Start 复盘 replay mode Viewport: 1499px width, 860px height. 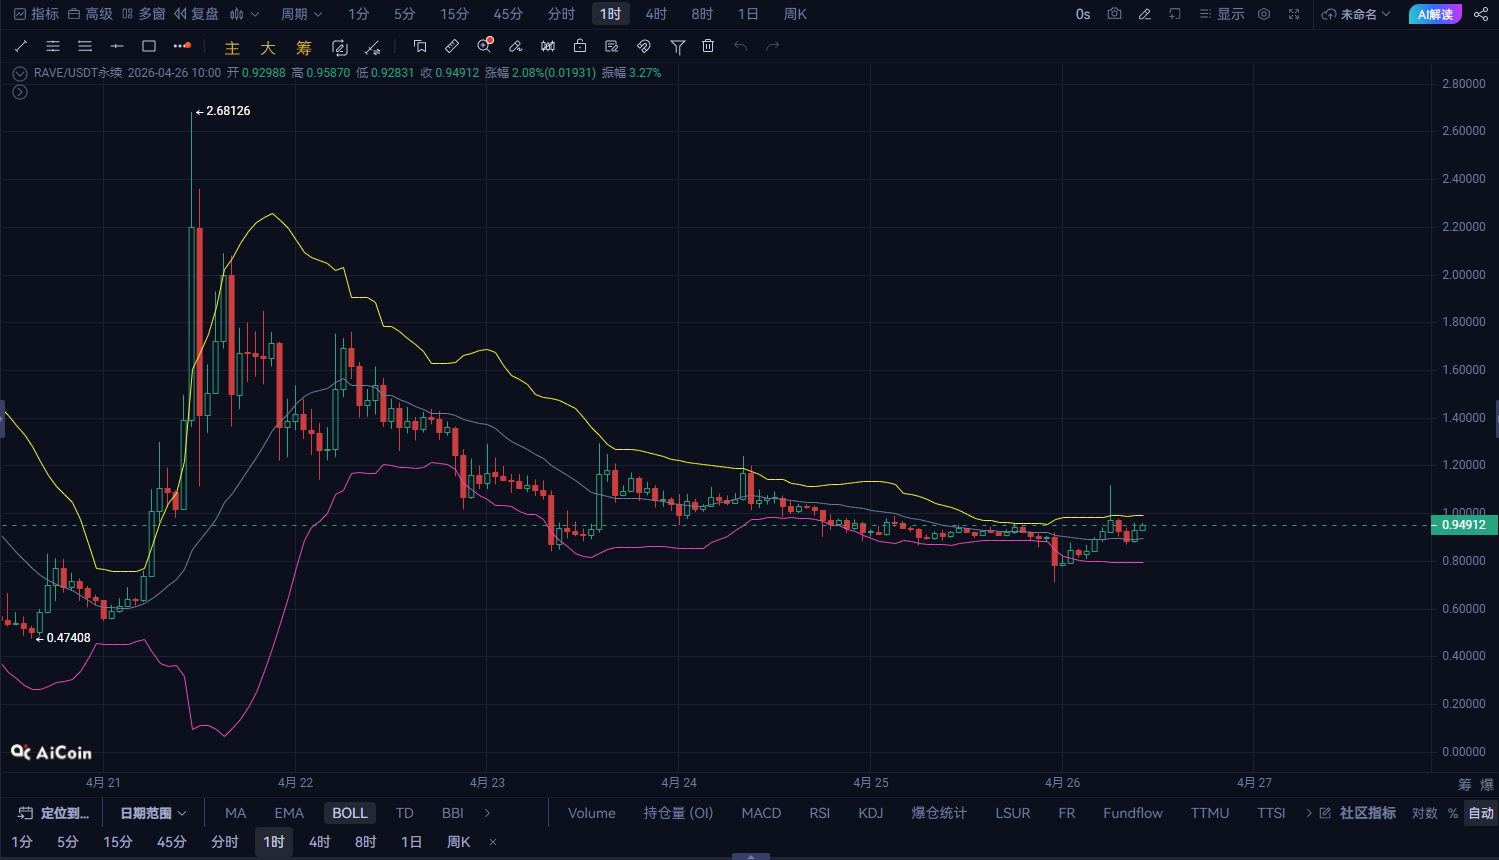tap(196, 14)
